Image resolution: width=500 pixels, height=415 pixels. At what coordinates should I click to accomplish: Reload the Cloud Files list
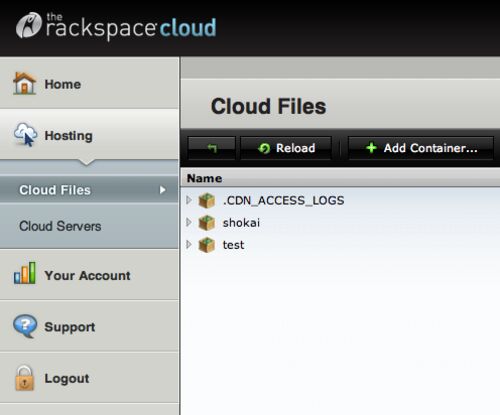[x=286, y=148]
